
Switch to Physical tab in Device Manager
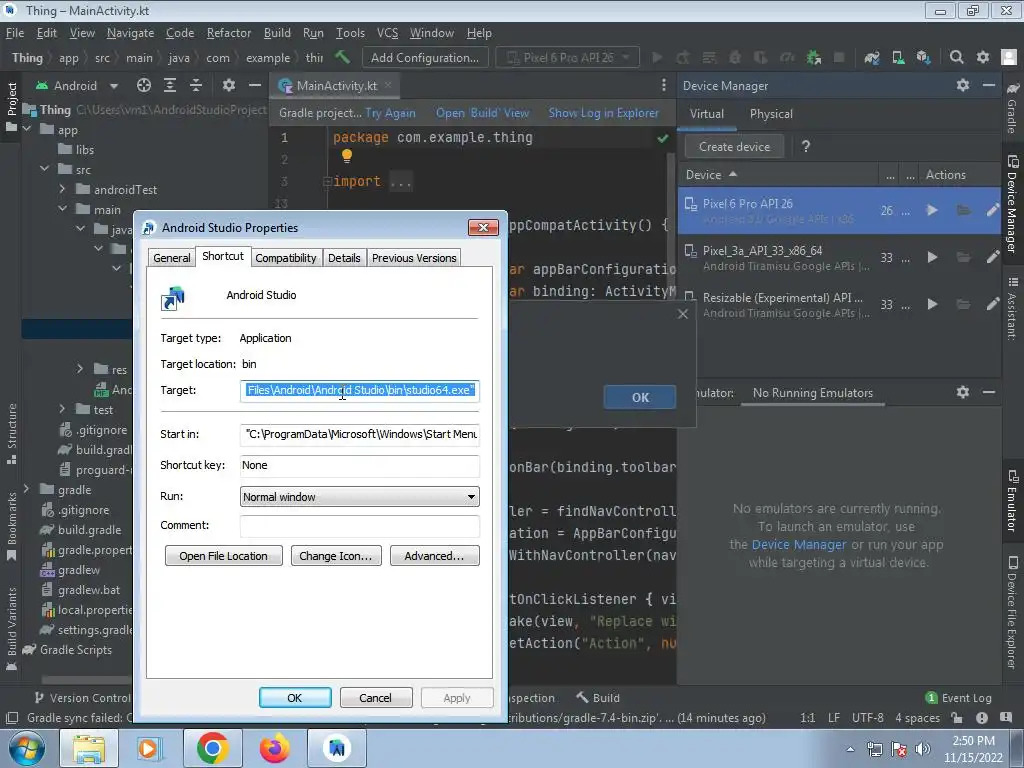coord(771,114)
